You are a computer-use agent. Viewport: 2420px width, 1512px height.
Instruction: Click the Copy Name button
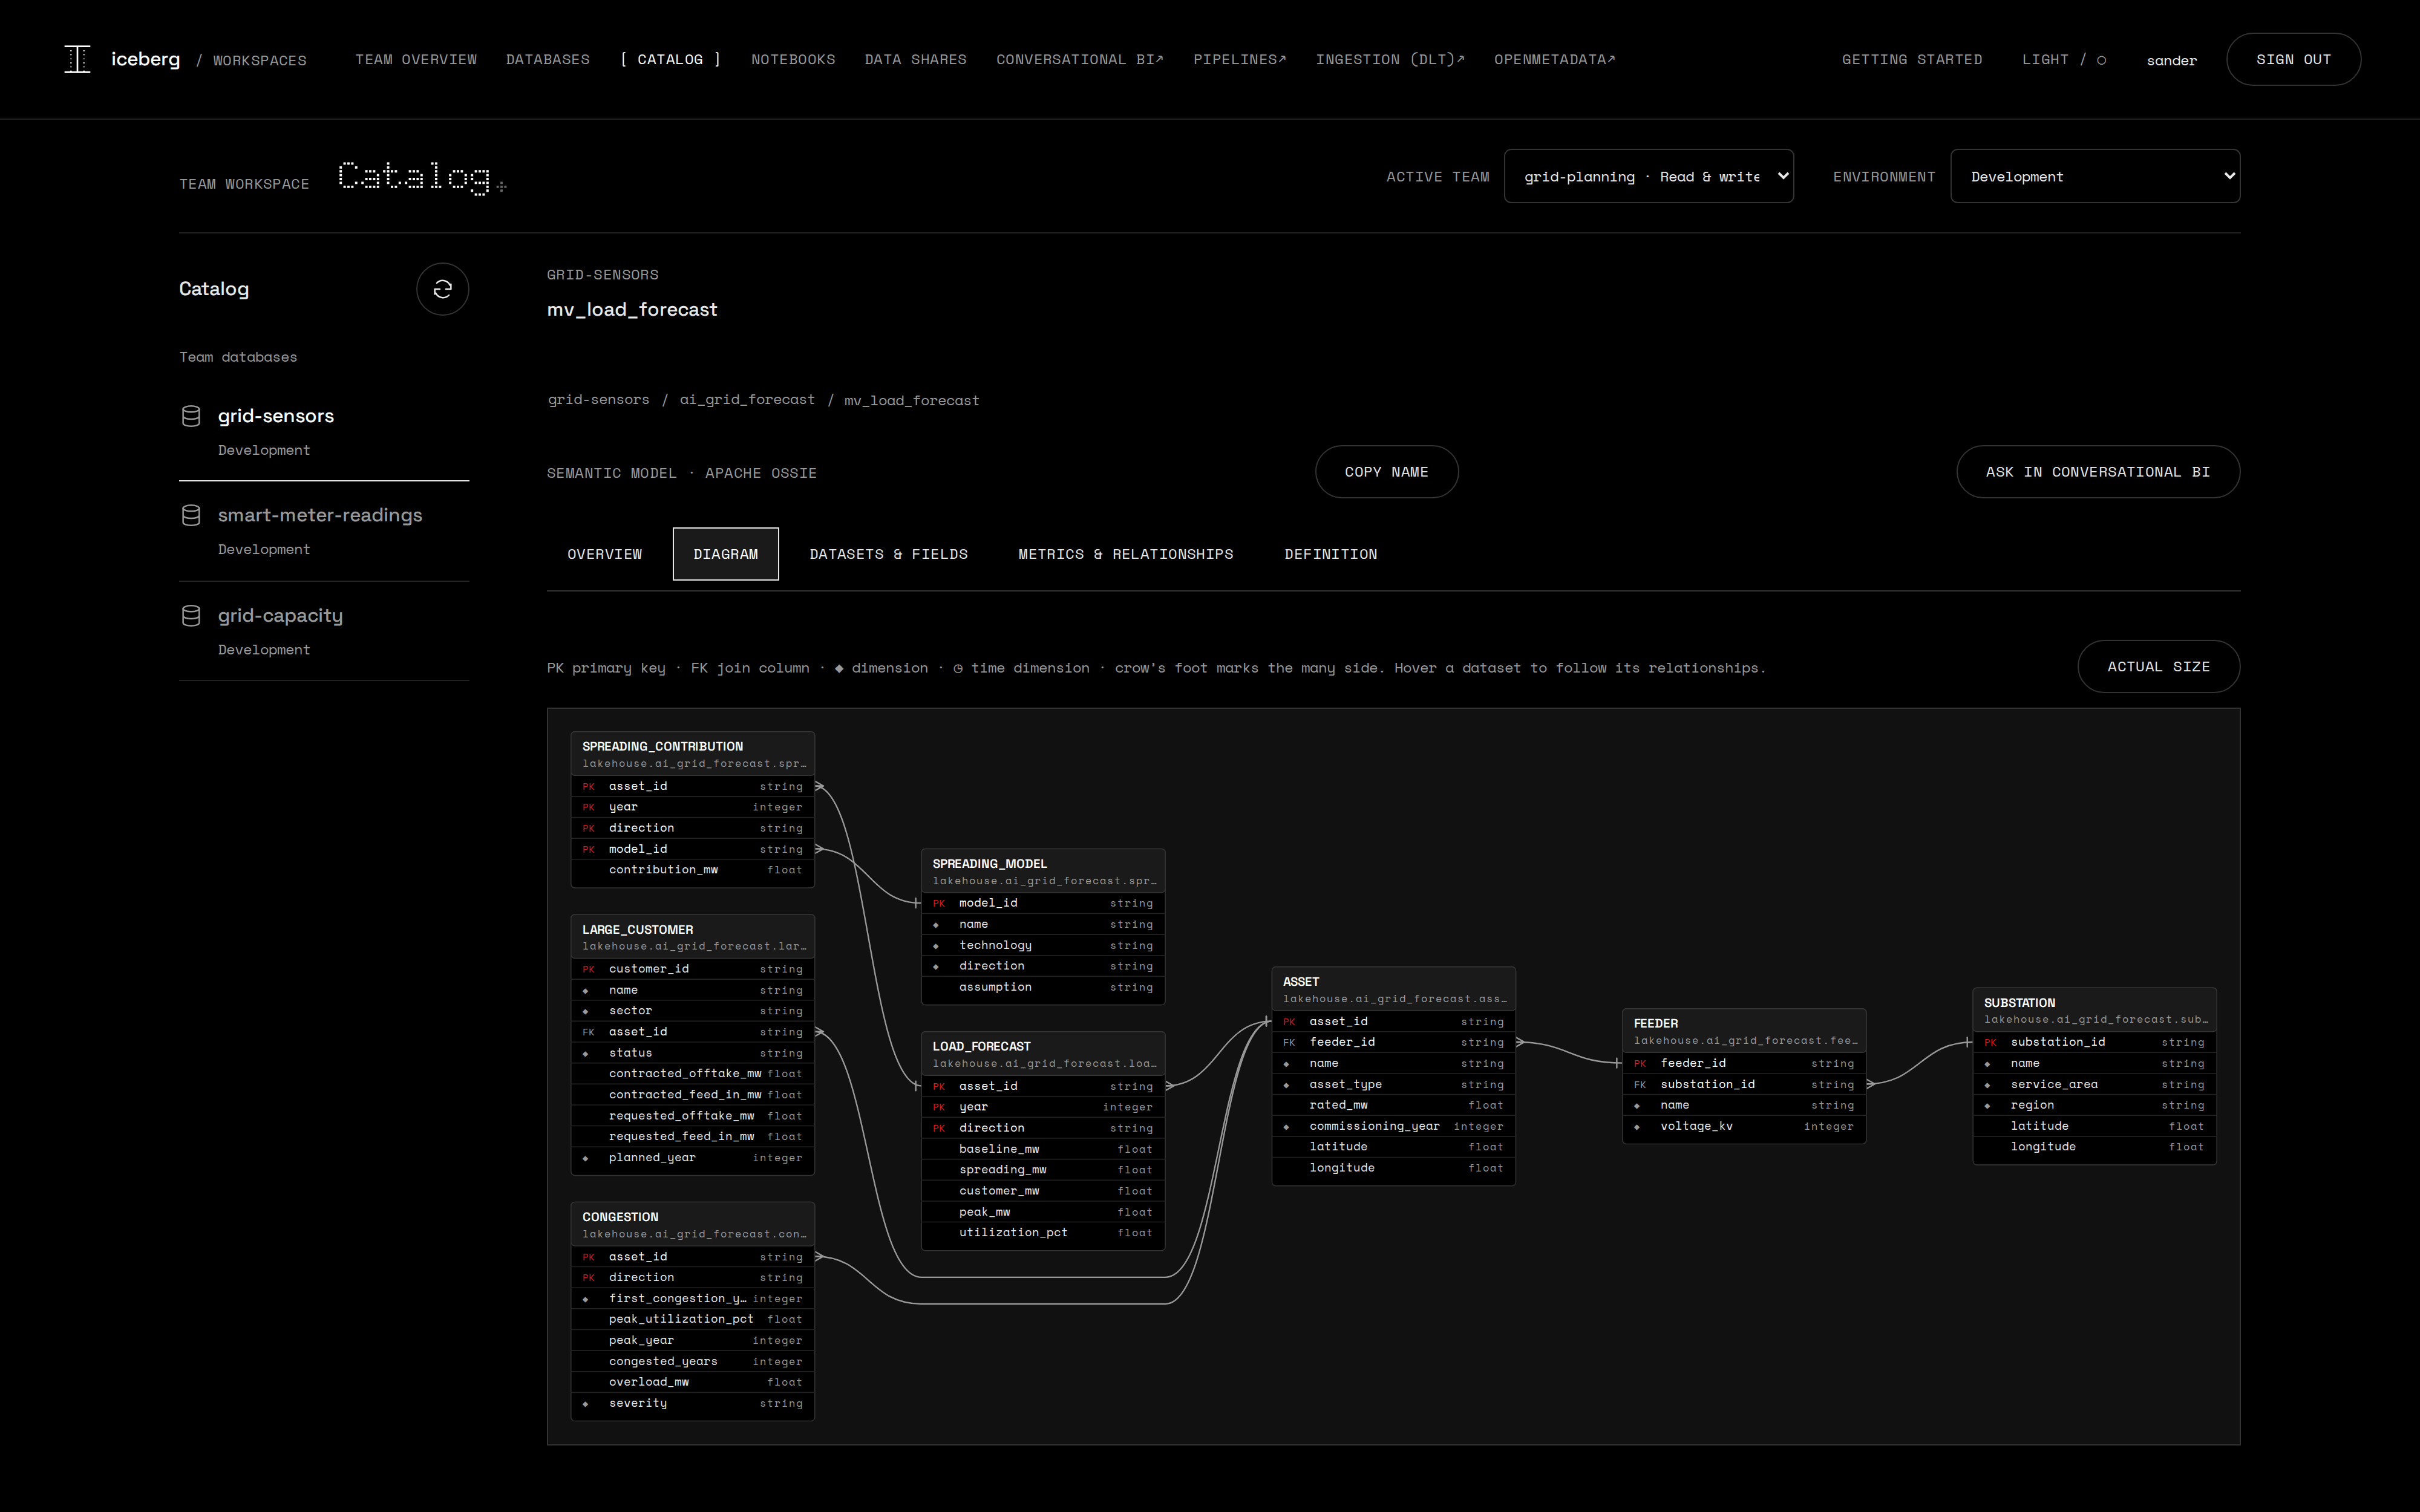click(1386, 472)
